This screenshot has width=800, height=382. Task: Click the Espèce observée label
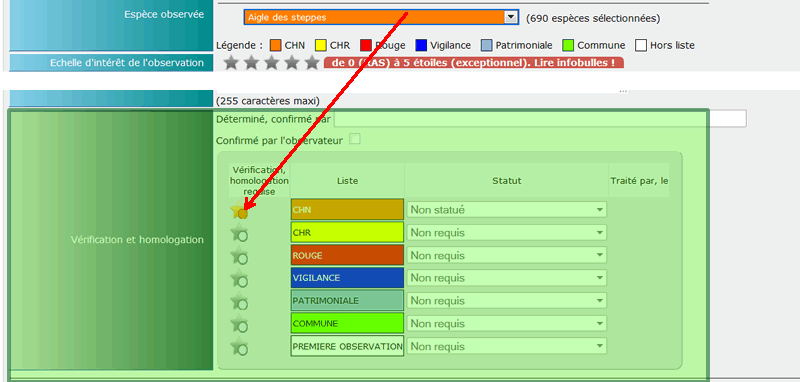pyautogui.click(x=164, y=15)
